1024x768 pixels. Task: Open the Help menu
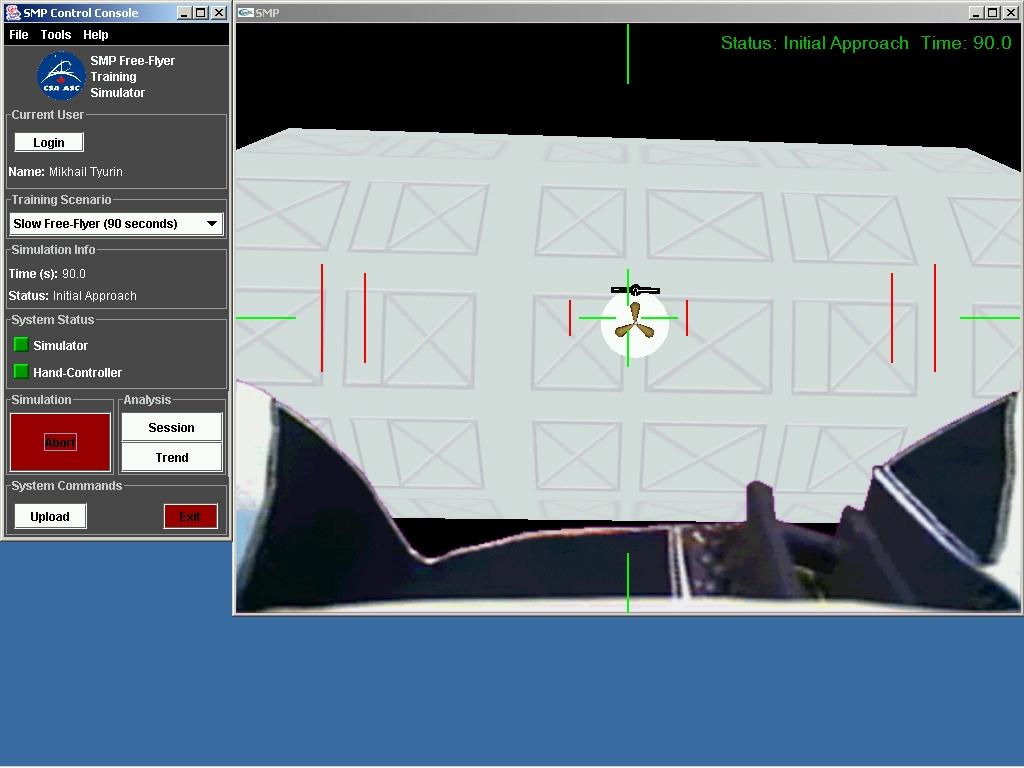coord(95,34)
